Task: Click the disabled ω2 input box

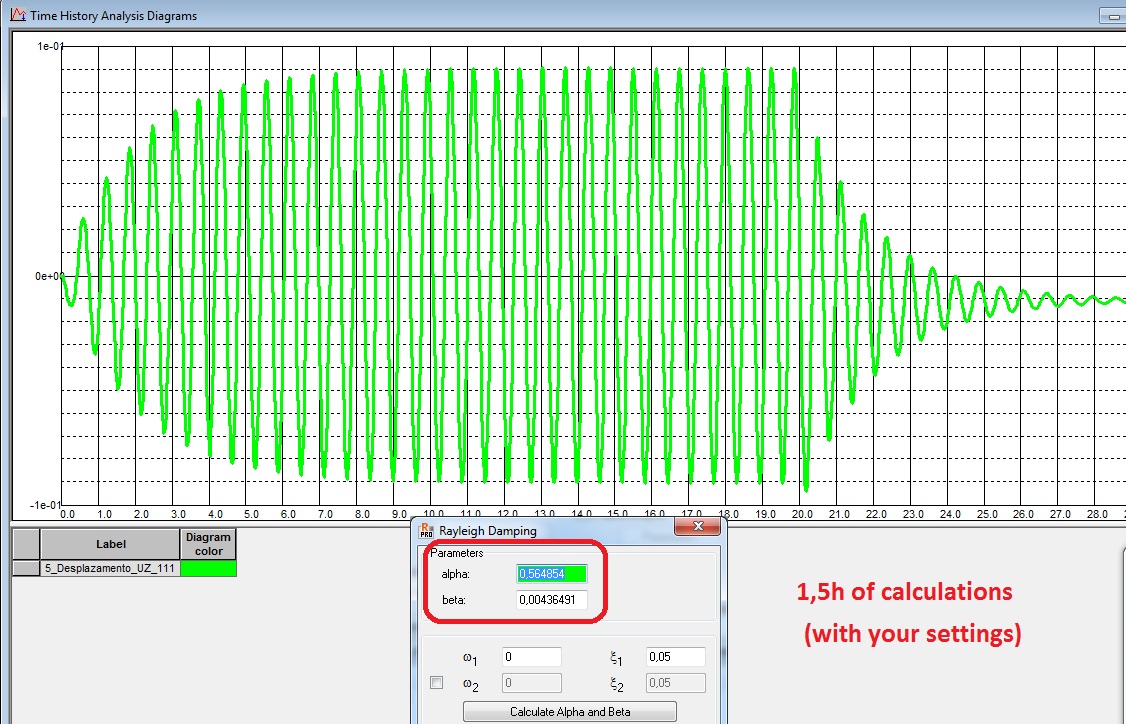Action: (x=530, y=682)
